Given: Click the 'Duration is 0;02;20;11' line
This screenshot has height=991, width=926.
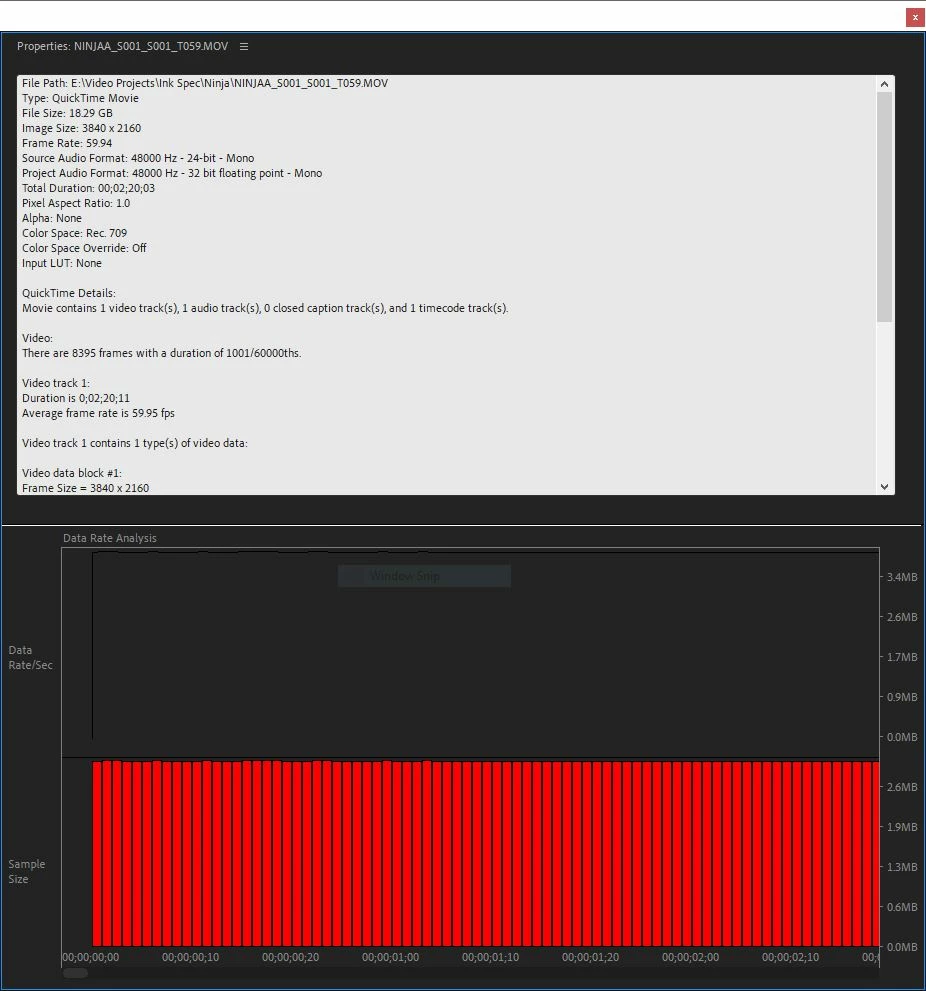Looking at the screenshot, I should 76,398.
